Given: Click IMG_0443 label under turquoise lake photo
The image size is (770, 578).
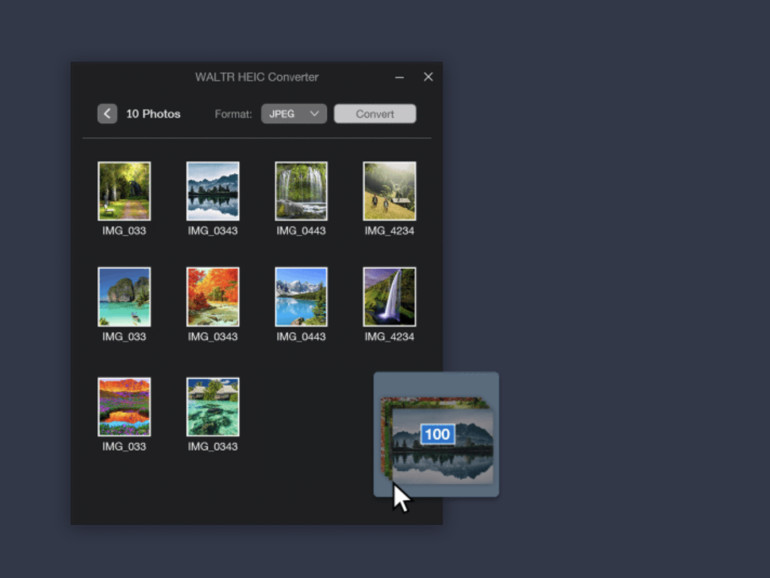Looking at the screenshot, I should point(301,336).
